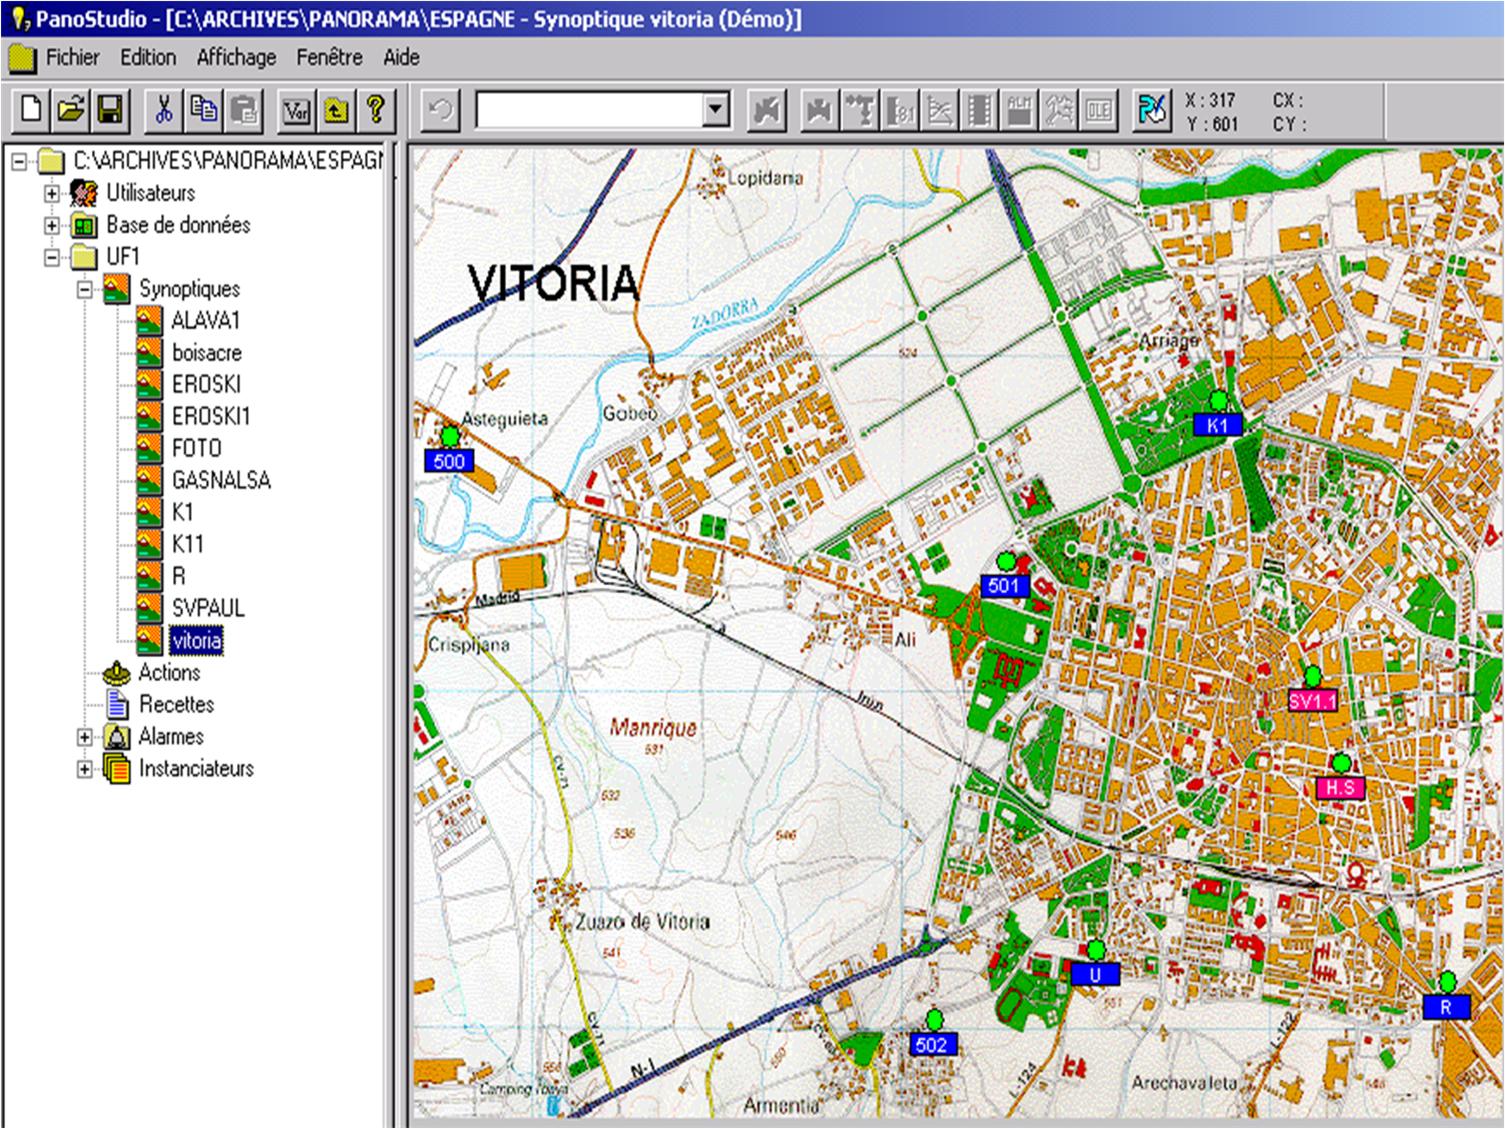
Task: Click the New document toolbar icon
Action: click(31, 110)
